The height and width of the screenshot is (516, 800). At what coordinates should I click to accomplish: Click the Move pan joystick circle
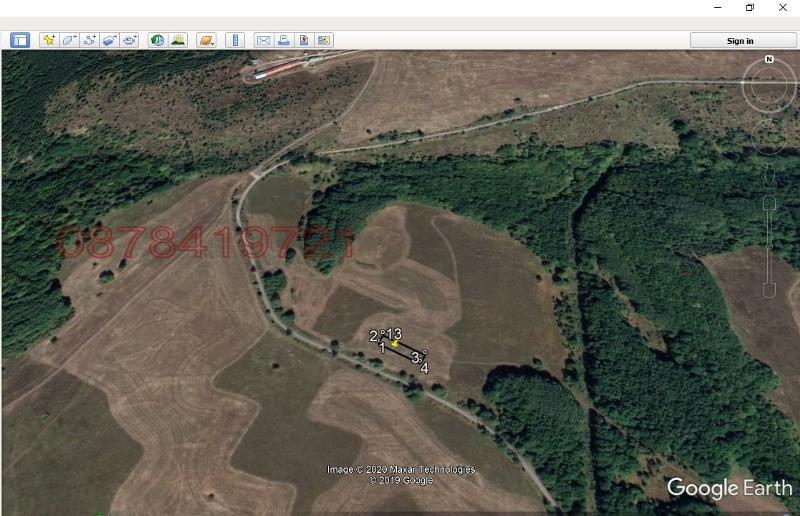(769, 135)
